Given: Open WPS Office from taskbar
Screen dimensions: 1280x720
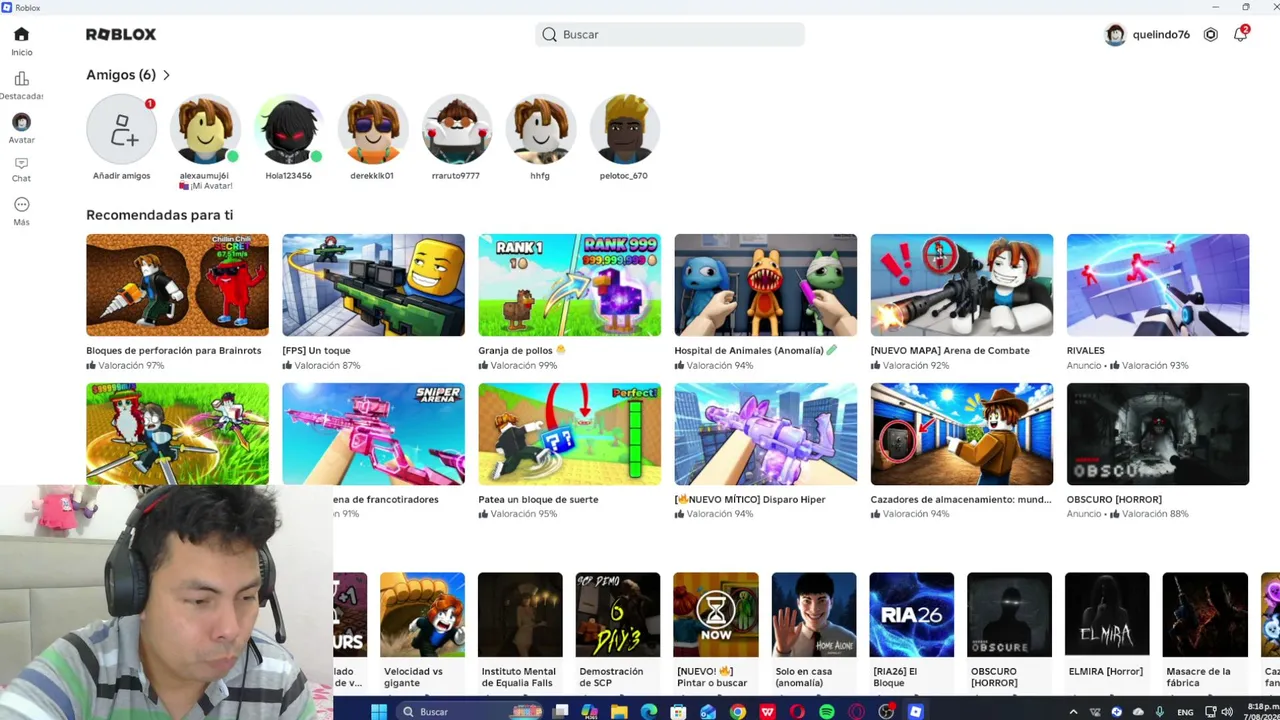Looking at the screenshot, I should [x=768, y=712].
